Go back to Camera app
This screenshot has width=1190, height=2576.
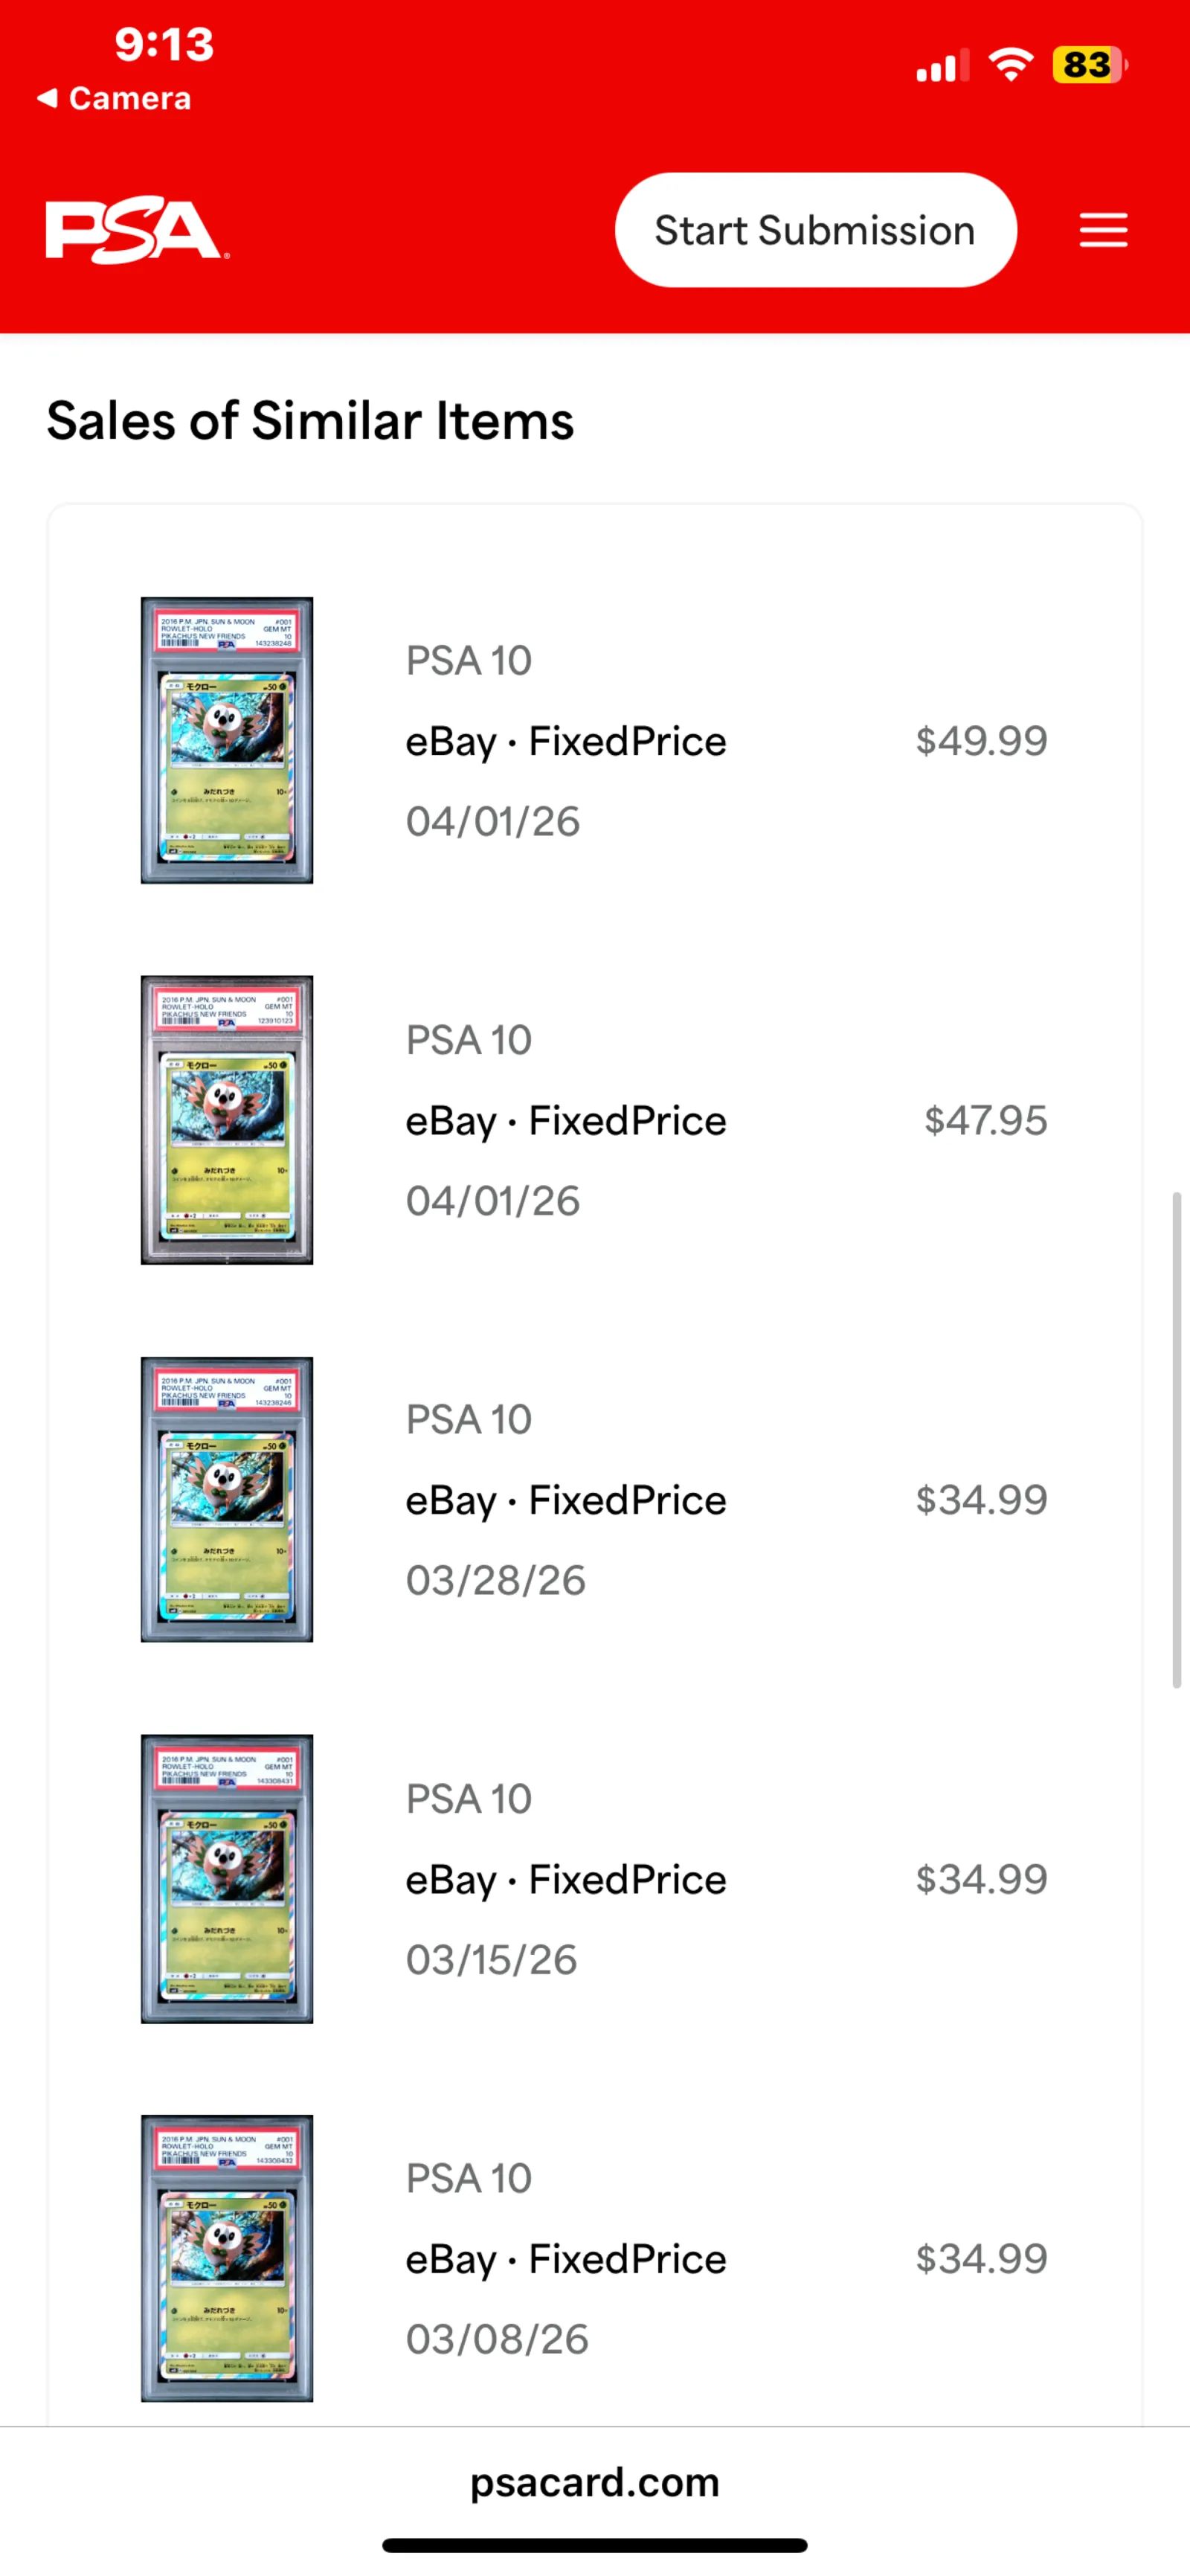(114, 98)
